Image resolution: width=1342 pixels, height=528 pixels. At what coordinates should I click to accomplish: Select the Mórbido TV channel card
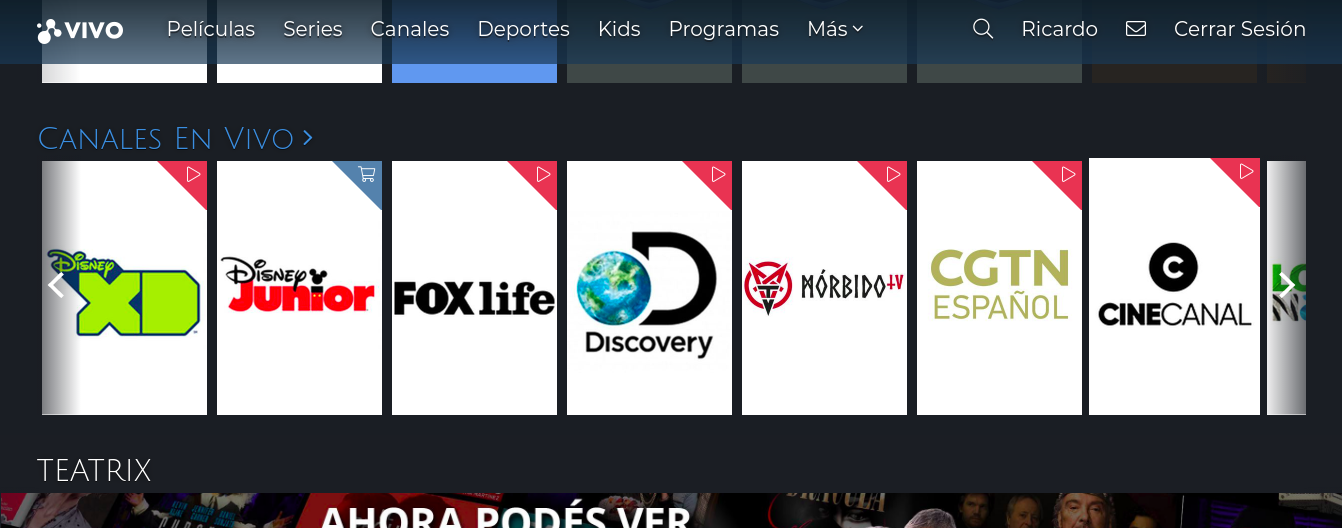824,288
